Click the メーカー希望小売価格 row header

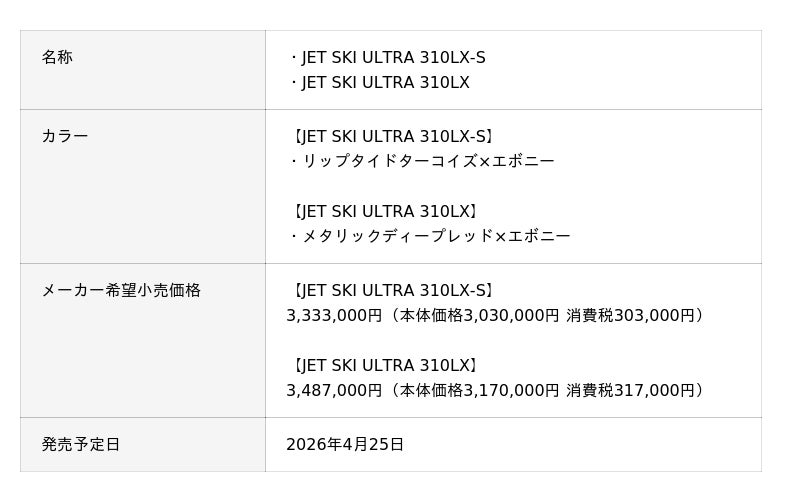point(121,290)
